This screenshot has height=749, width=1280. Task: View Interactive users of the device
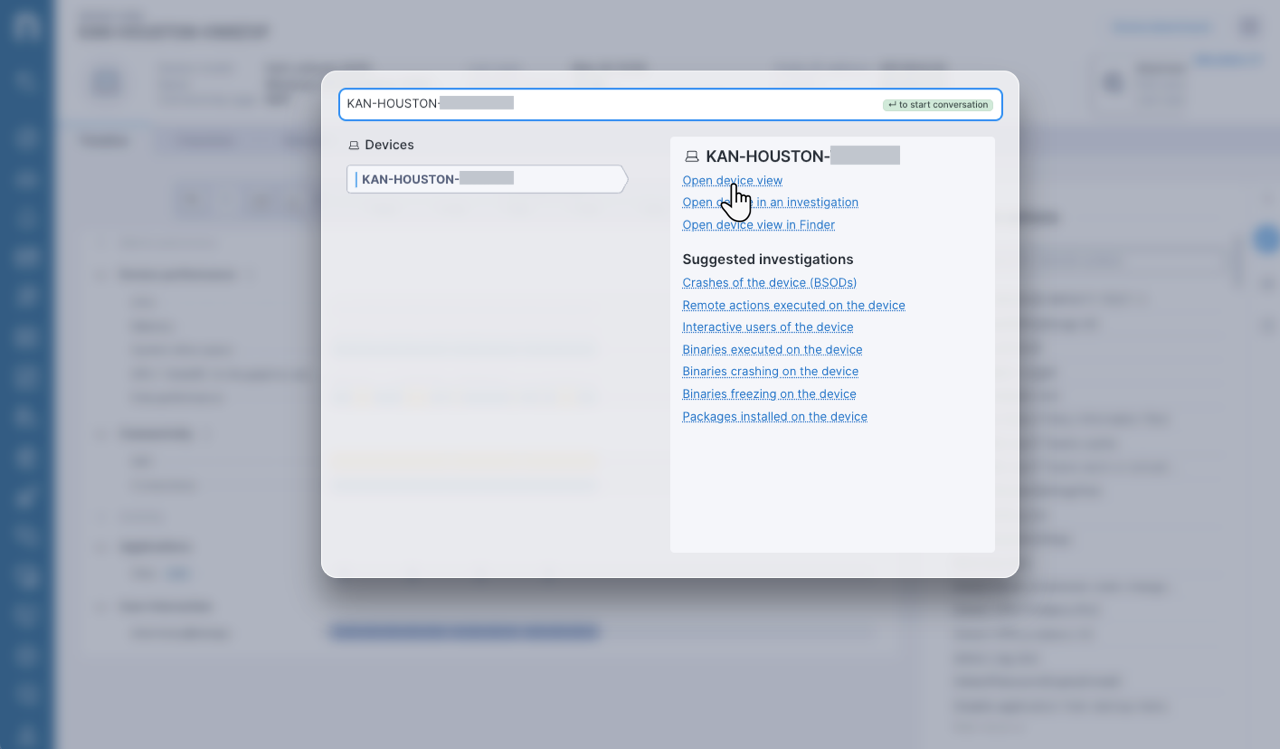tap(767, 327)
